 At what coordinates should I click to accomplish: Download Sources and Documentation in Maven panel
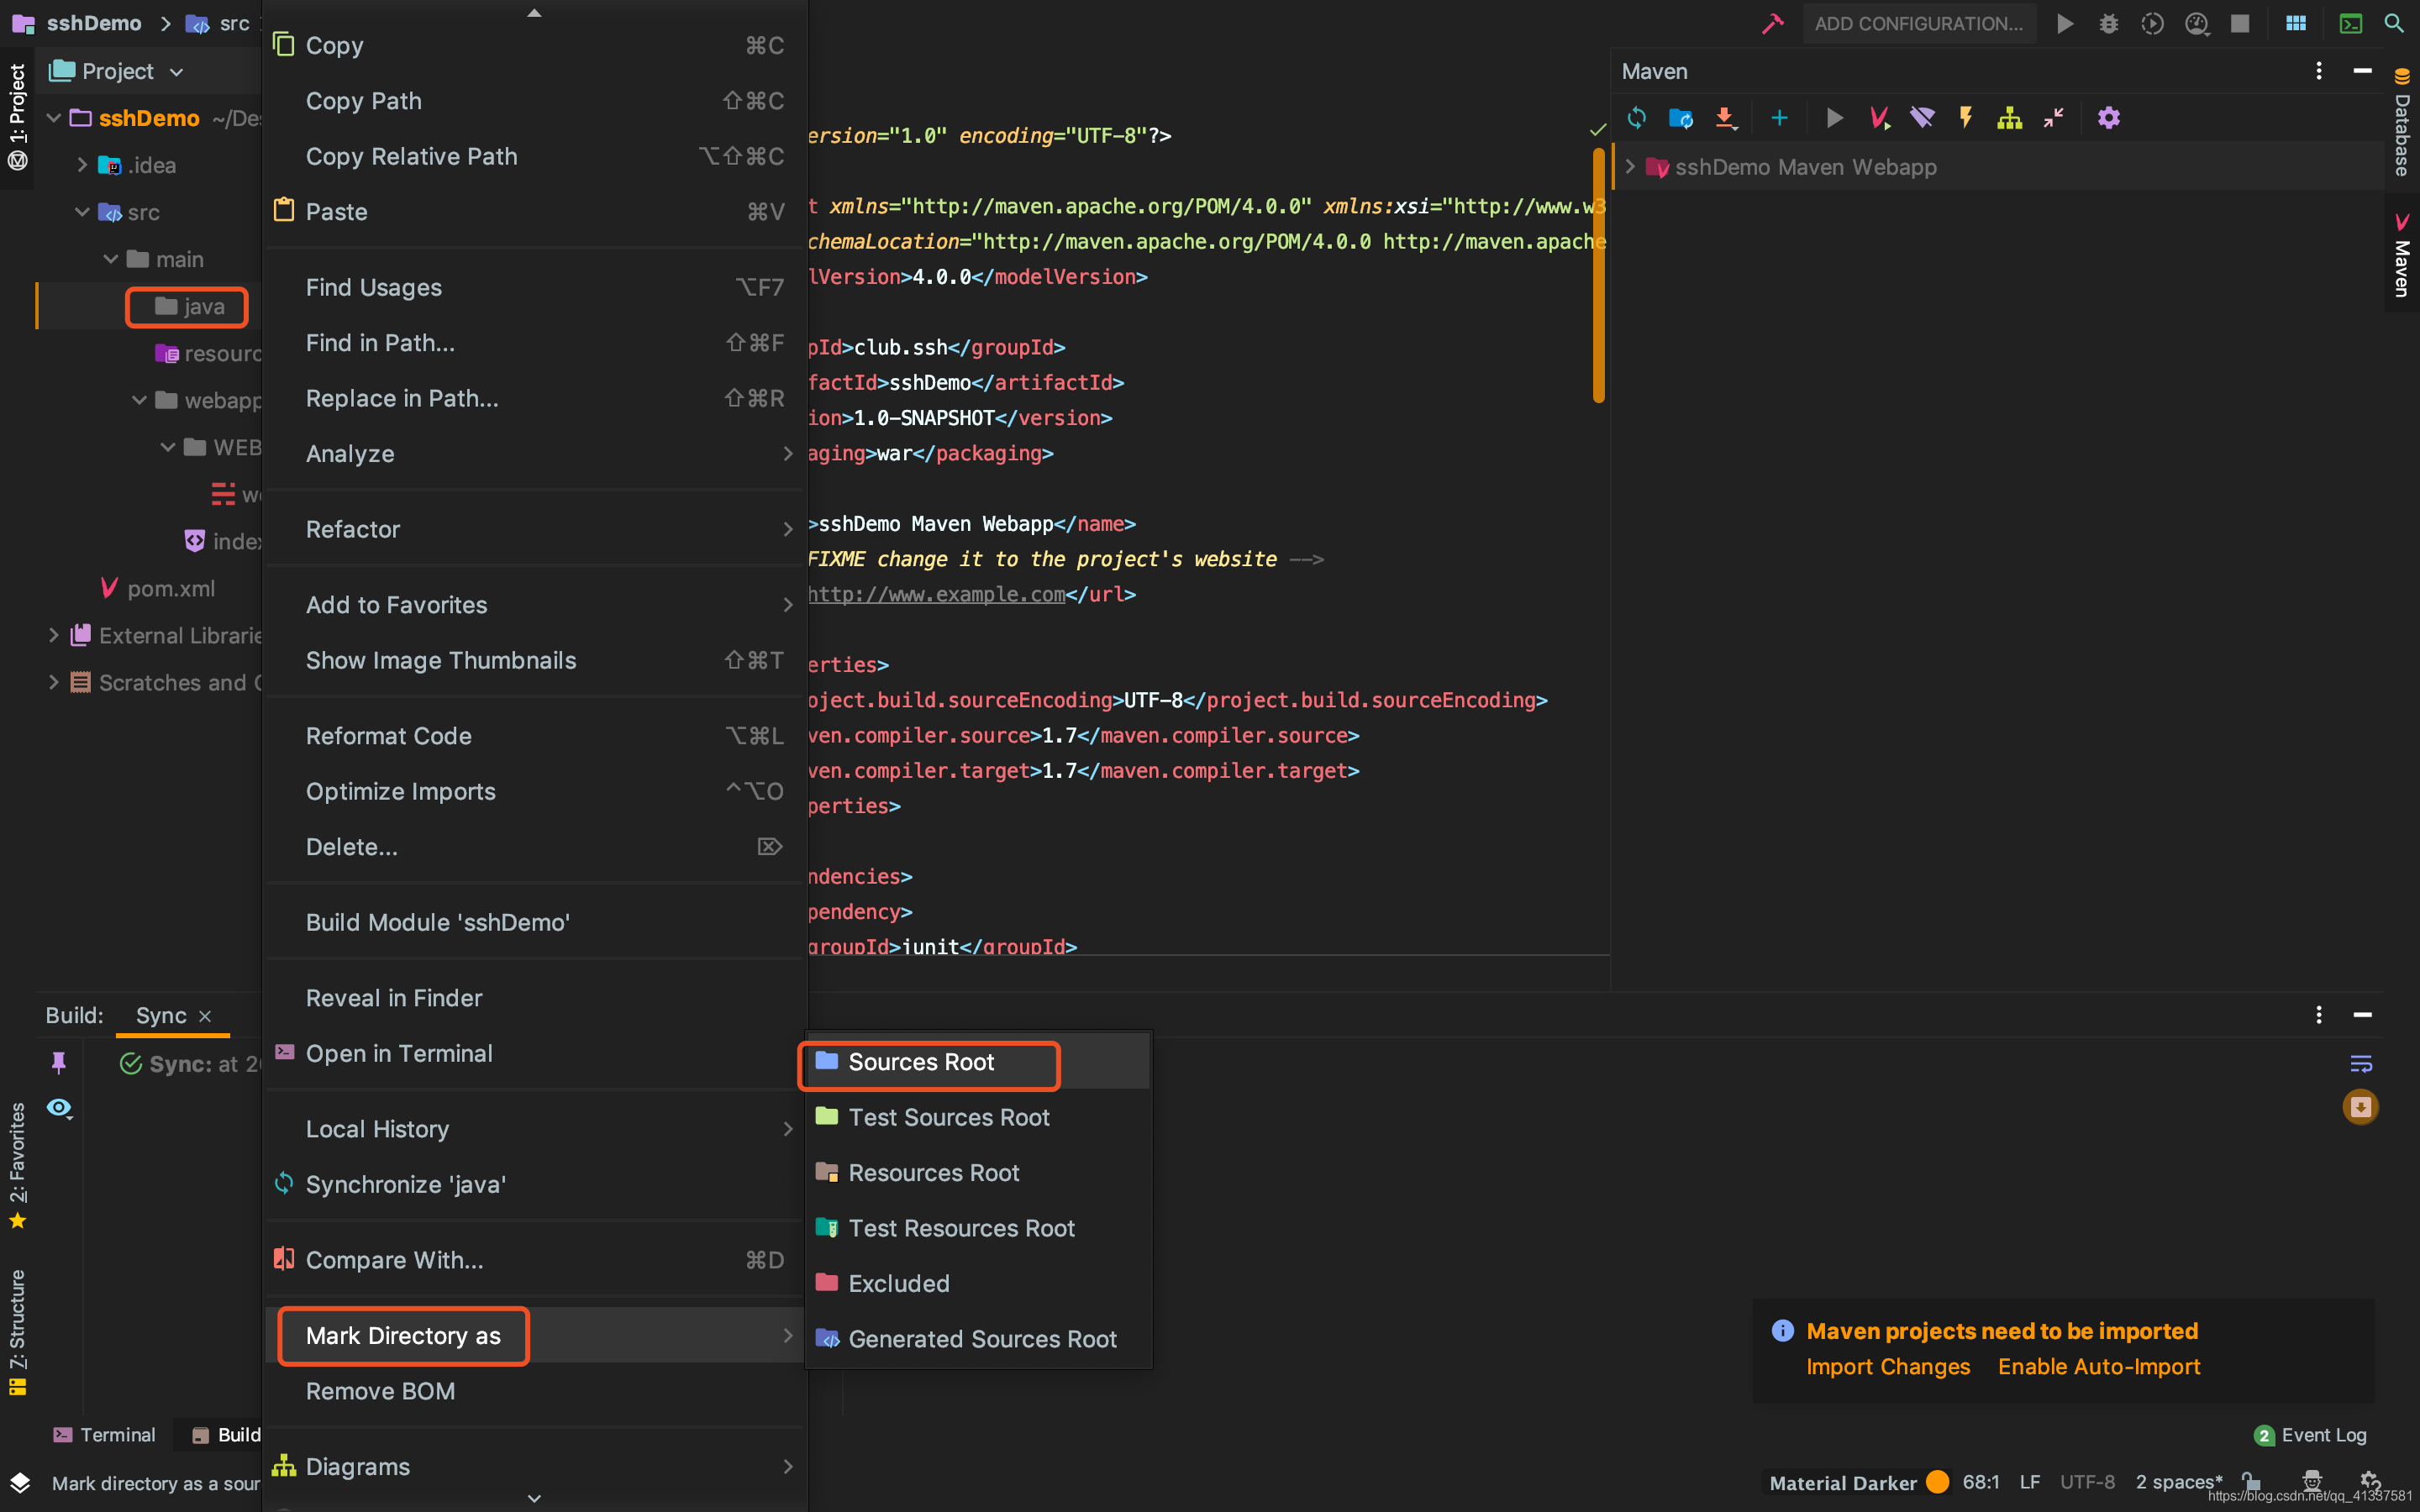click(1726, 118)
